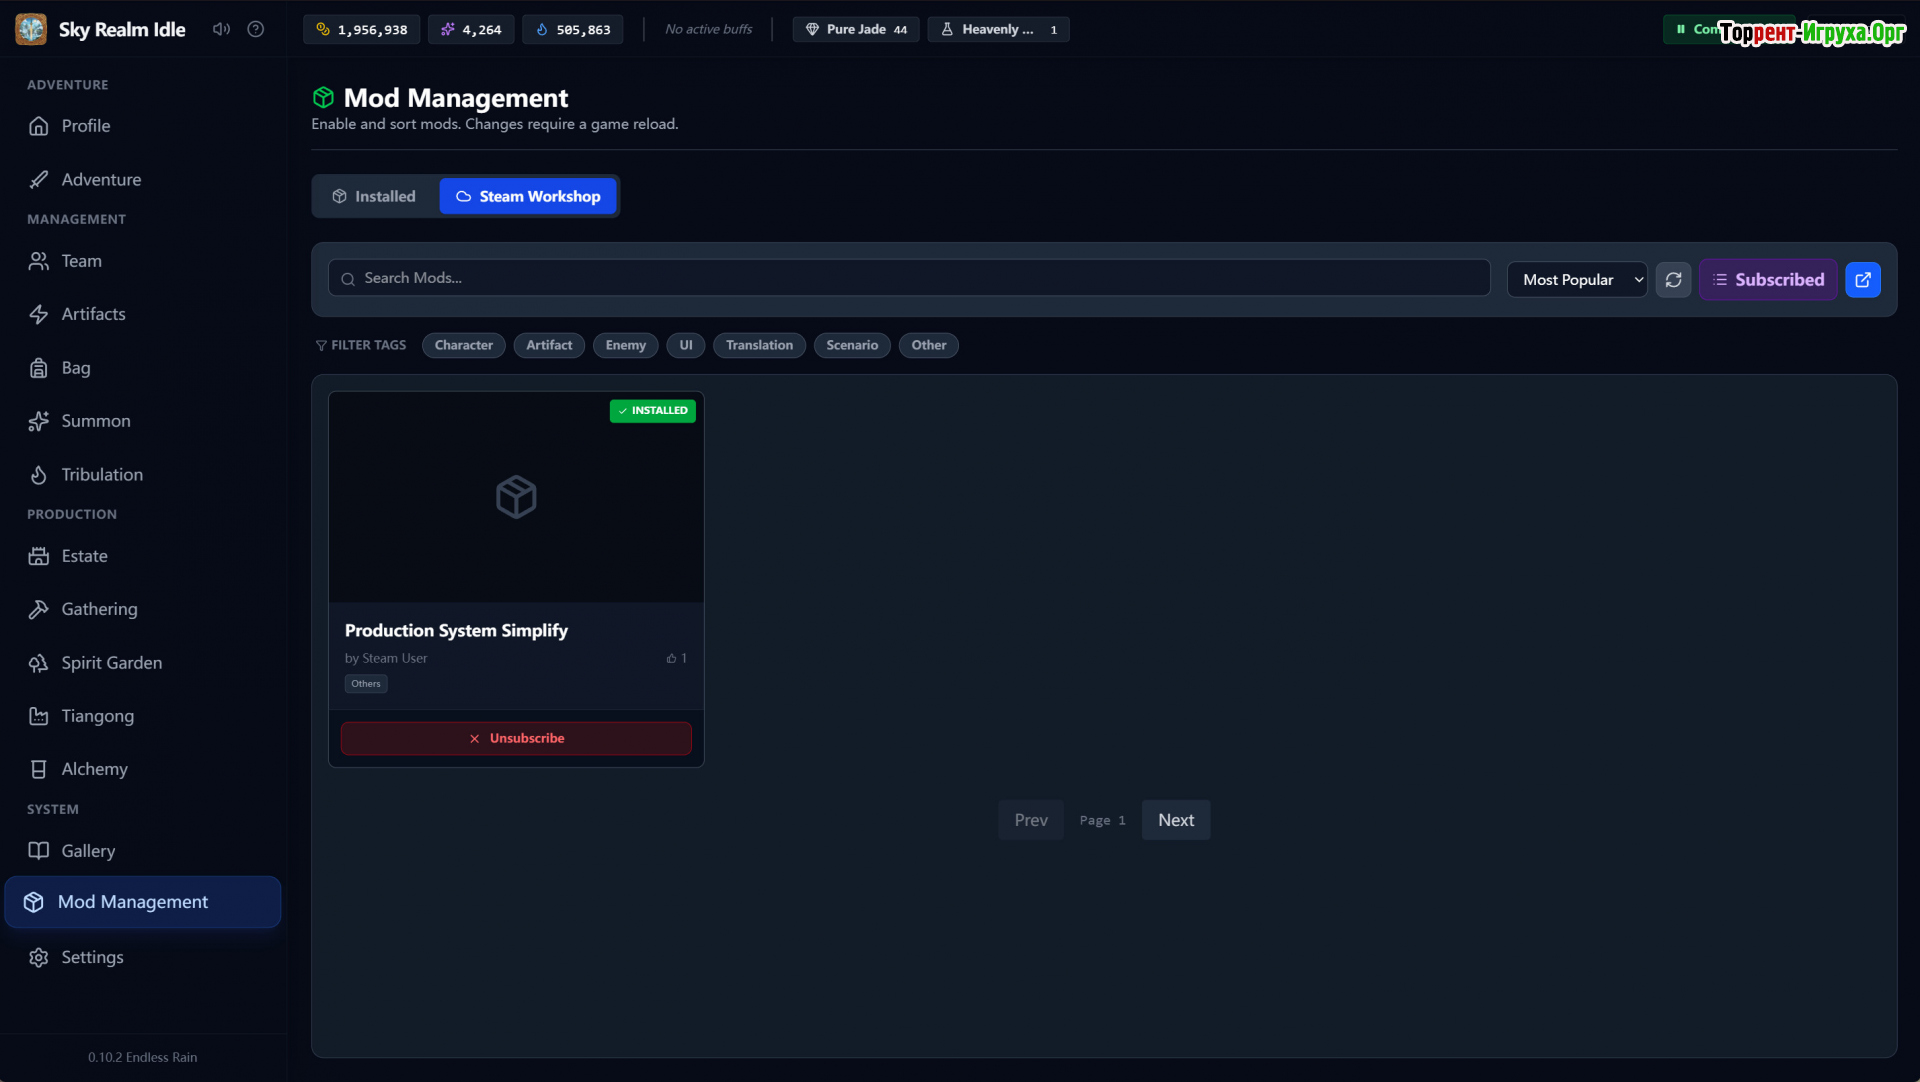Screen dimensions: 1920x1082
Task: Enable the Translation filter tag
Action: [759, 345]
